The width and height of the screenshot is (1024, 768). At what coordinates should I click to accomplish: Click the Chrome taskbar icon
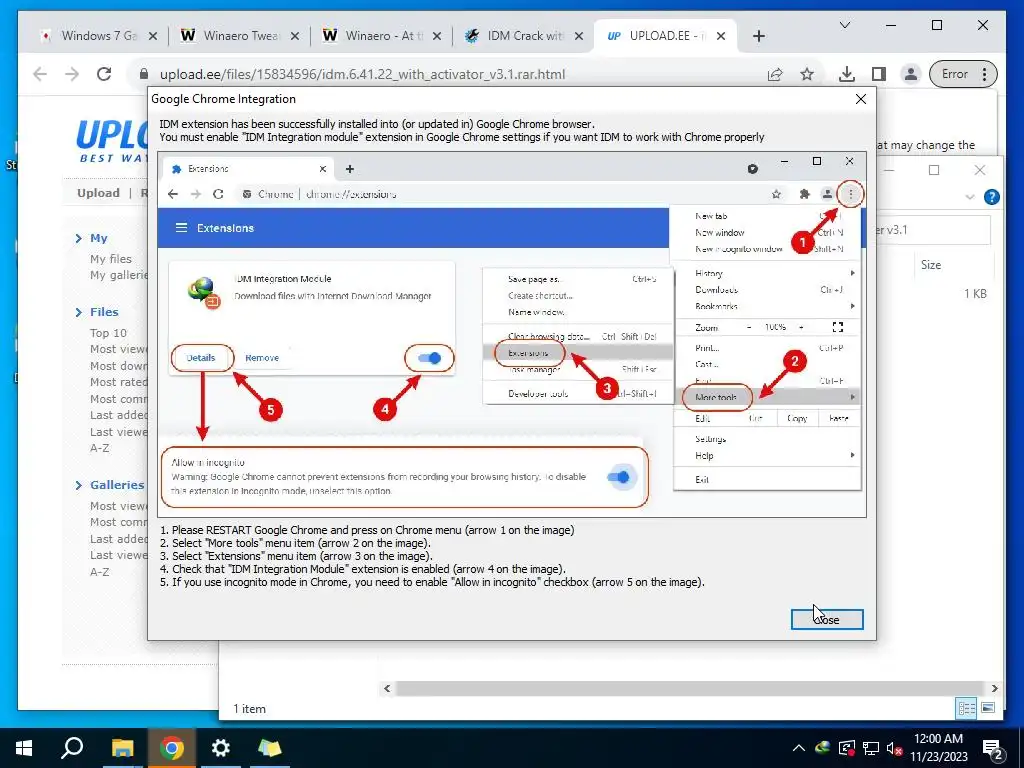[x=171, y=748]
